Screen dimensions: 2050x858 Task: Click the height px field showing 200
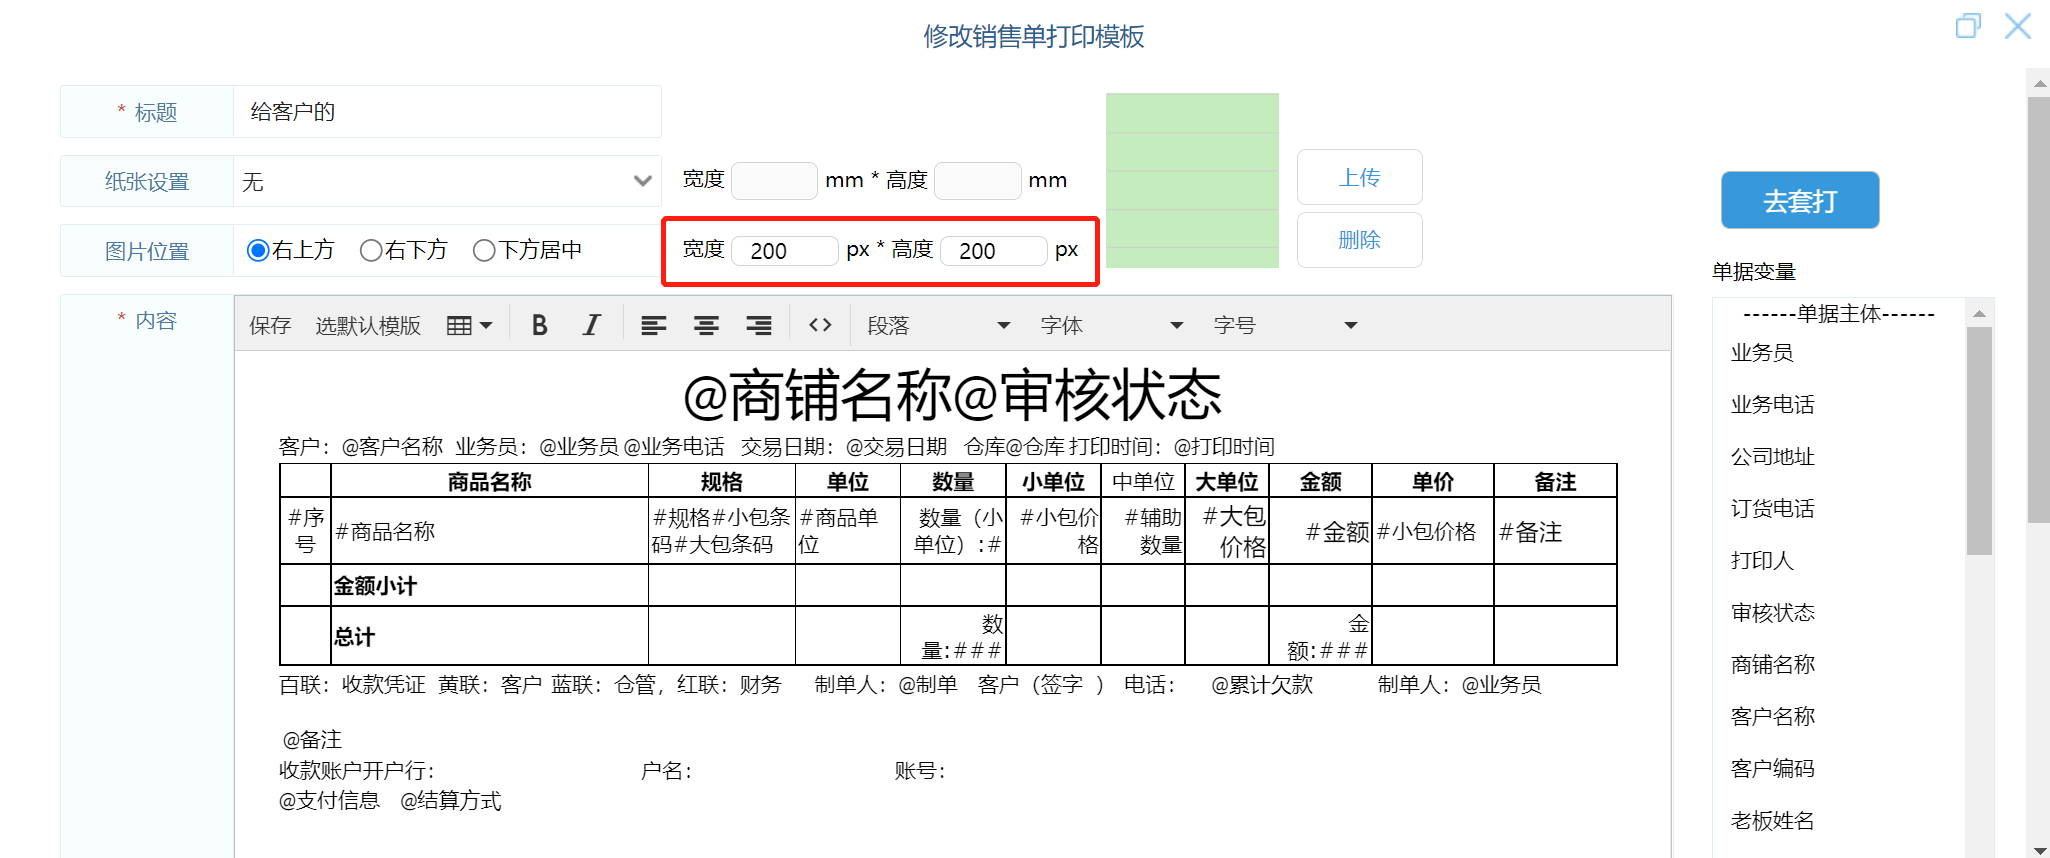(x=994, y=250)
